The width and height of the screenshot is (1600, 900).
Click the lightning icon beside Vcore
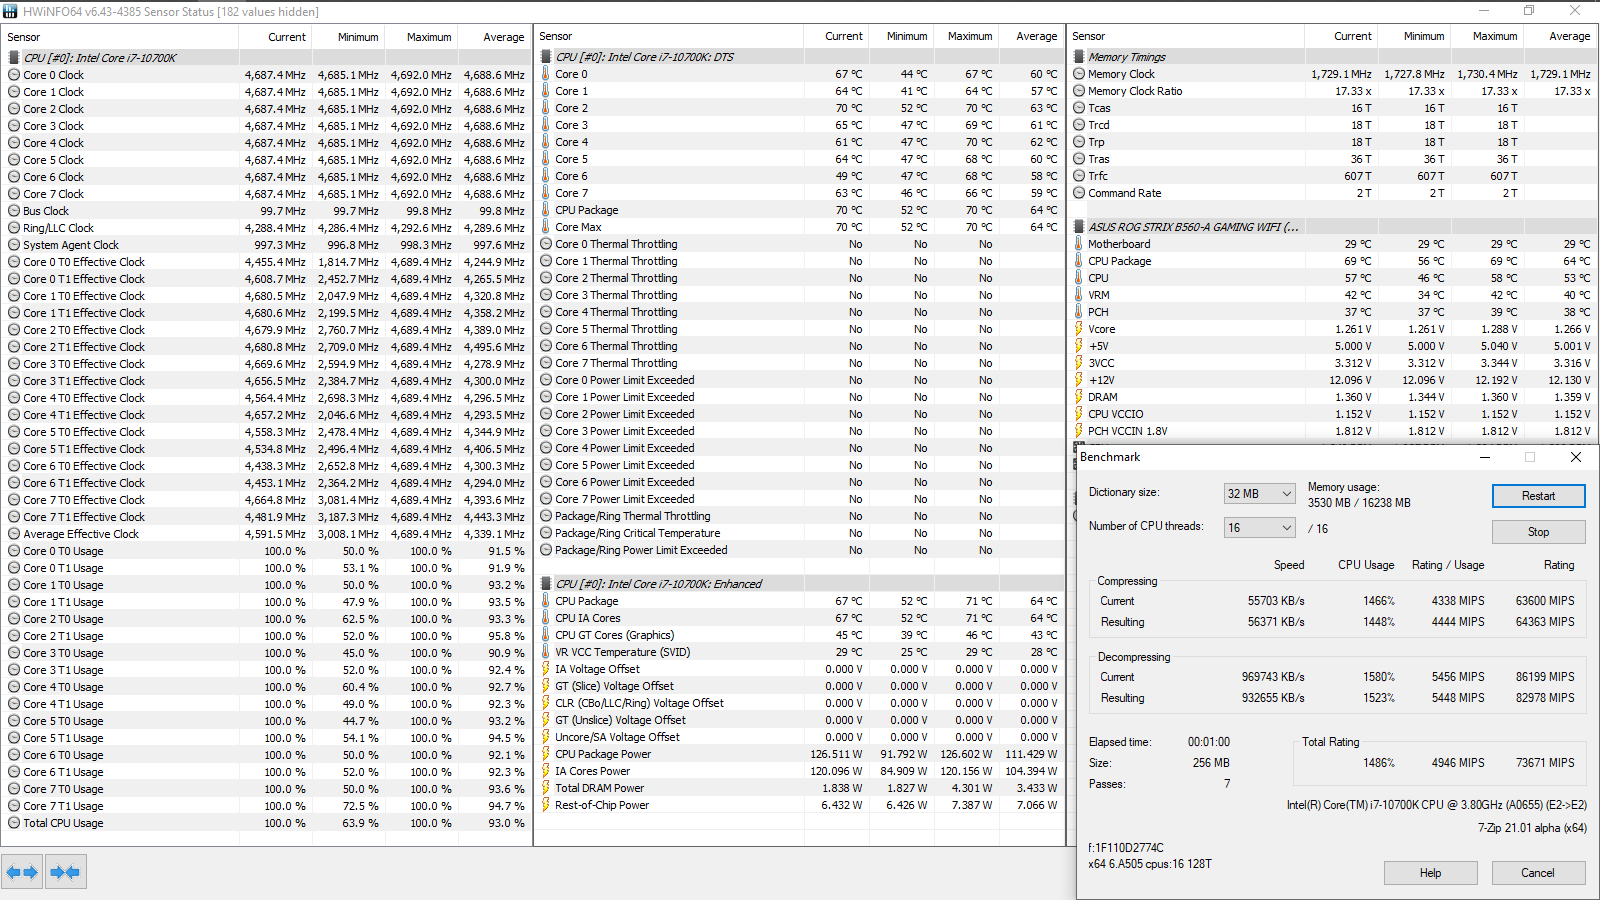(x=1079, y=329)
